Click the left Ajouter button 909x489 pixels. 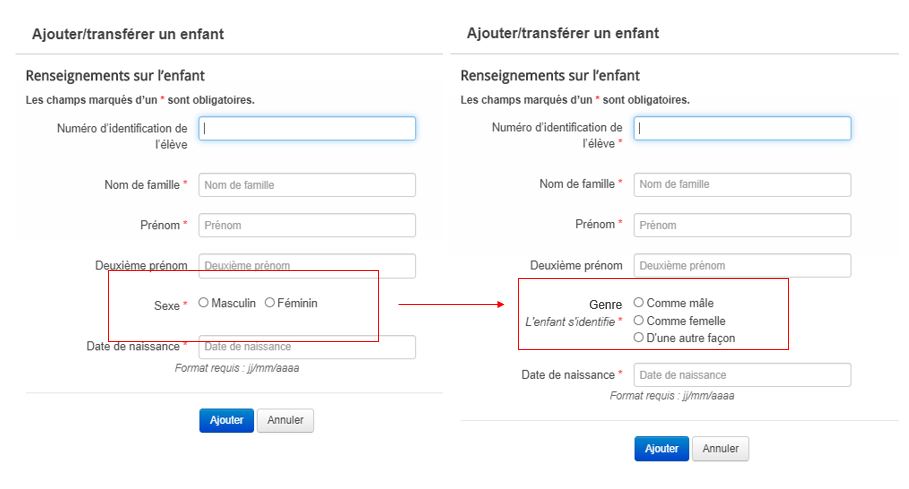227,420
